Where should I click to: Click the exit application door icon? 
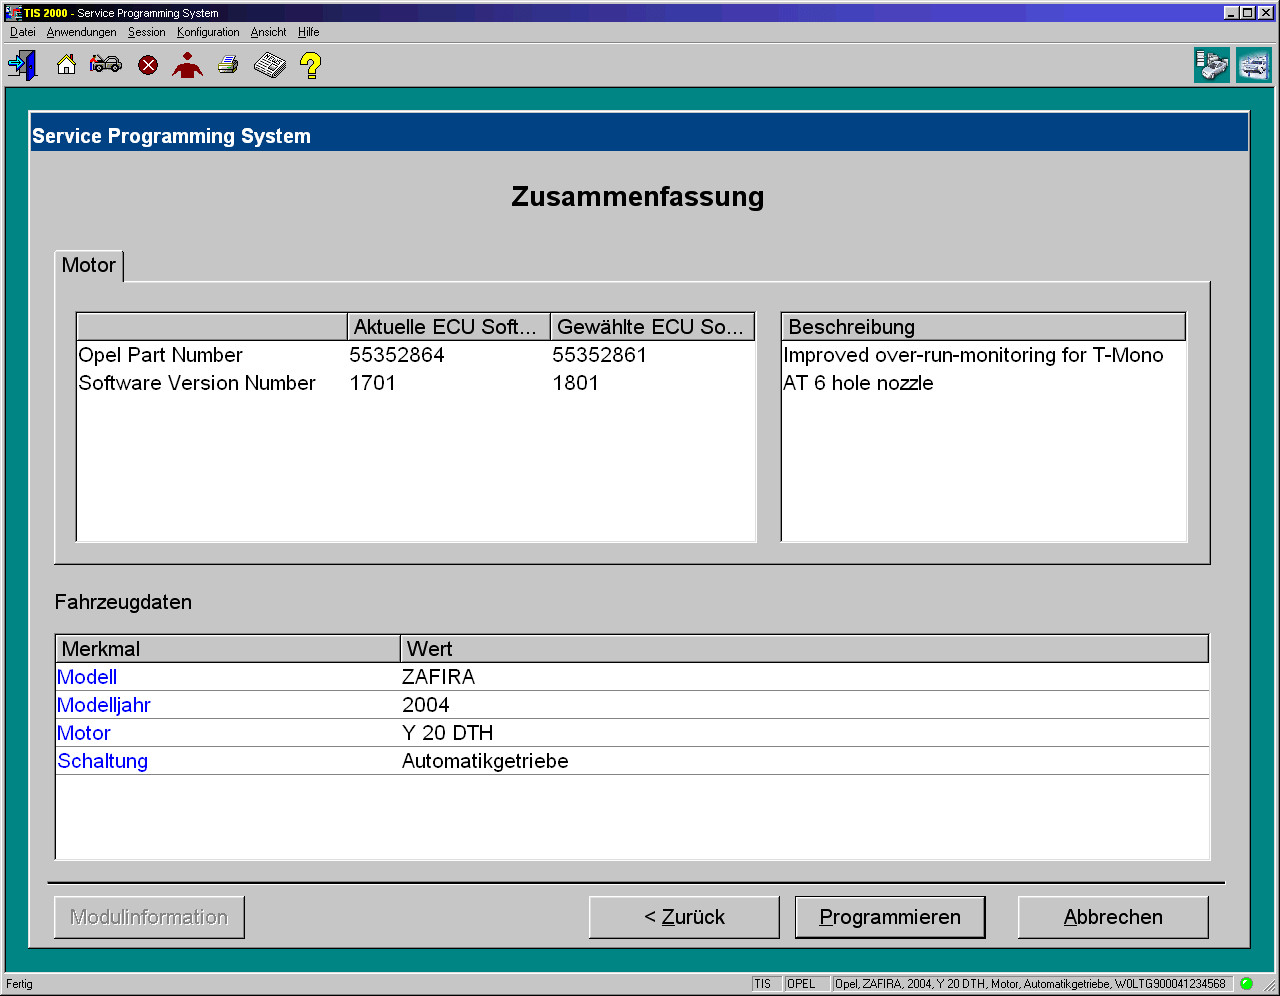coord(22,66)
